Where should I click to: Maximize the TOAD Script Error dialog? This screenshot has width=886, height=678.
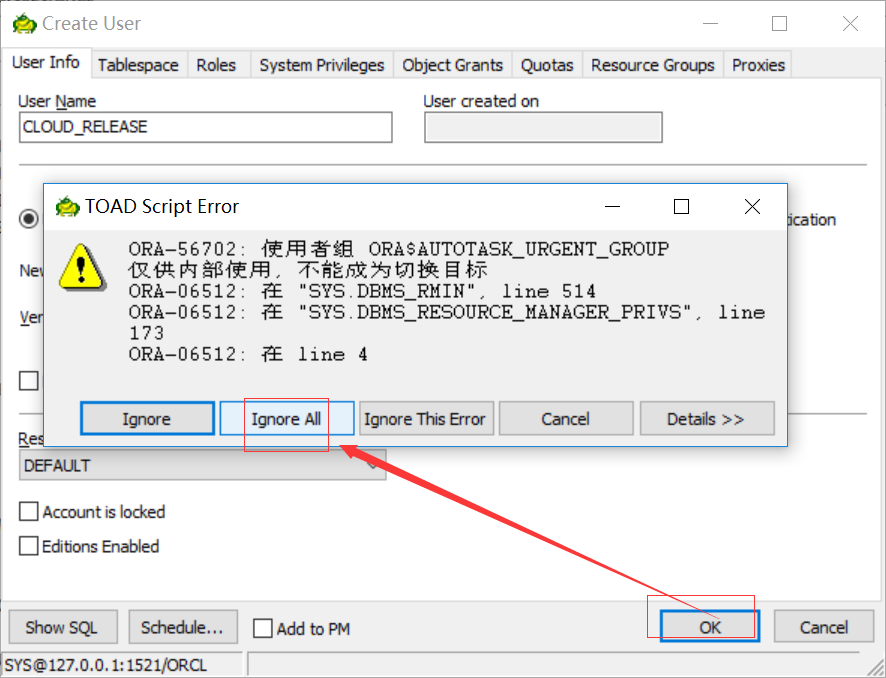coord(681,207)
